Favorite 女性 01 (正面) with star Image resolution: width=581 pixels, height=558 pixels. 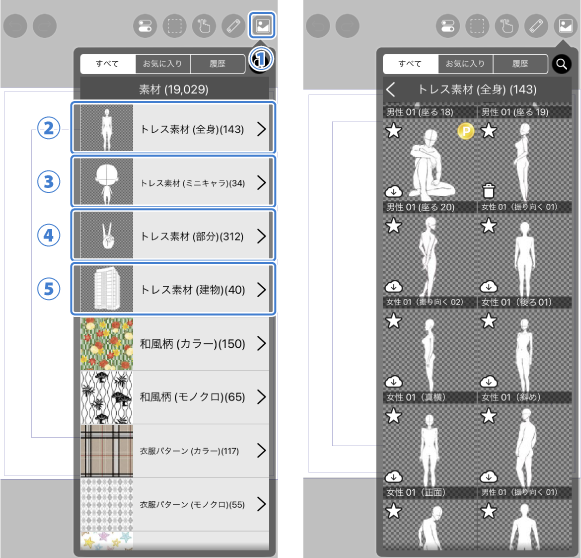[x=394, y=416]
